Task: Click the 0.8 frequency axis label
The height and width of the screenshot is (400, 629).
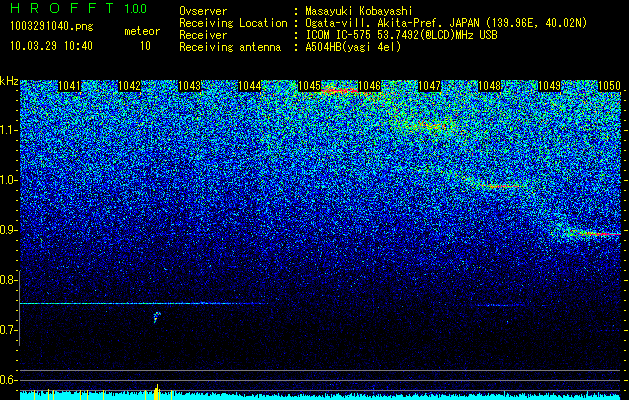Action: [x=8, y=280]
